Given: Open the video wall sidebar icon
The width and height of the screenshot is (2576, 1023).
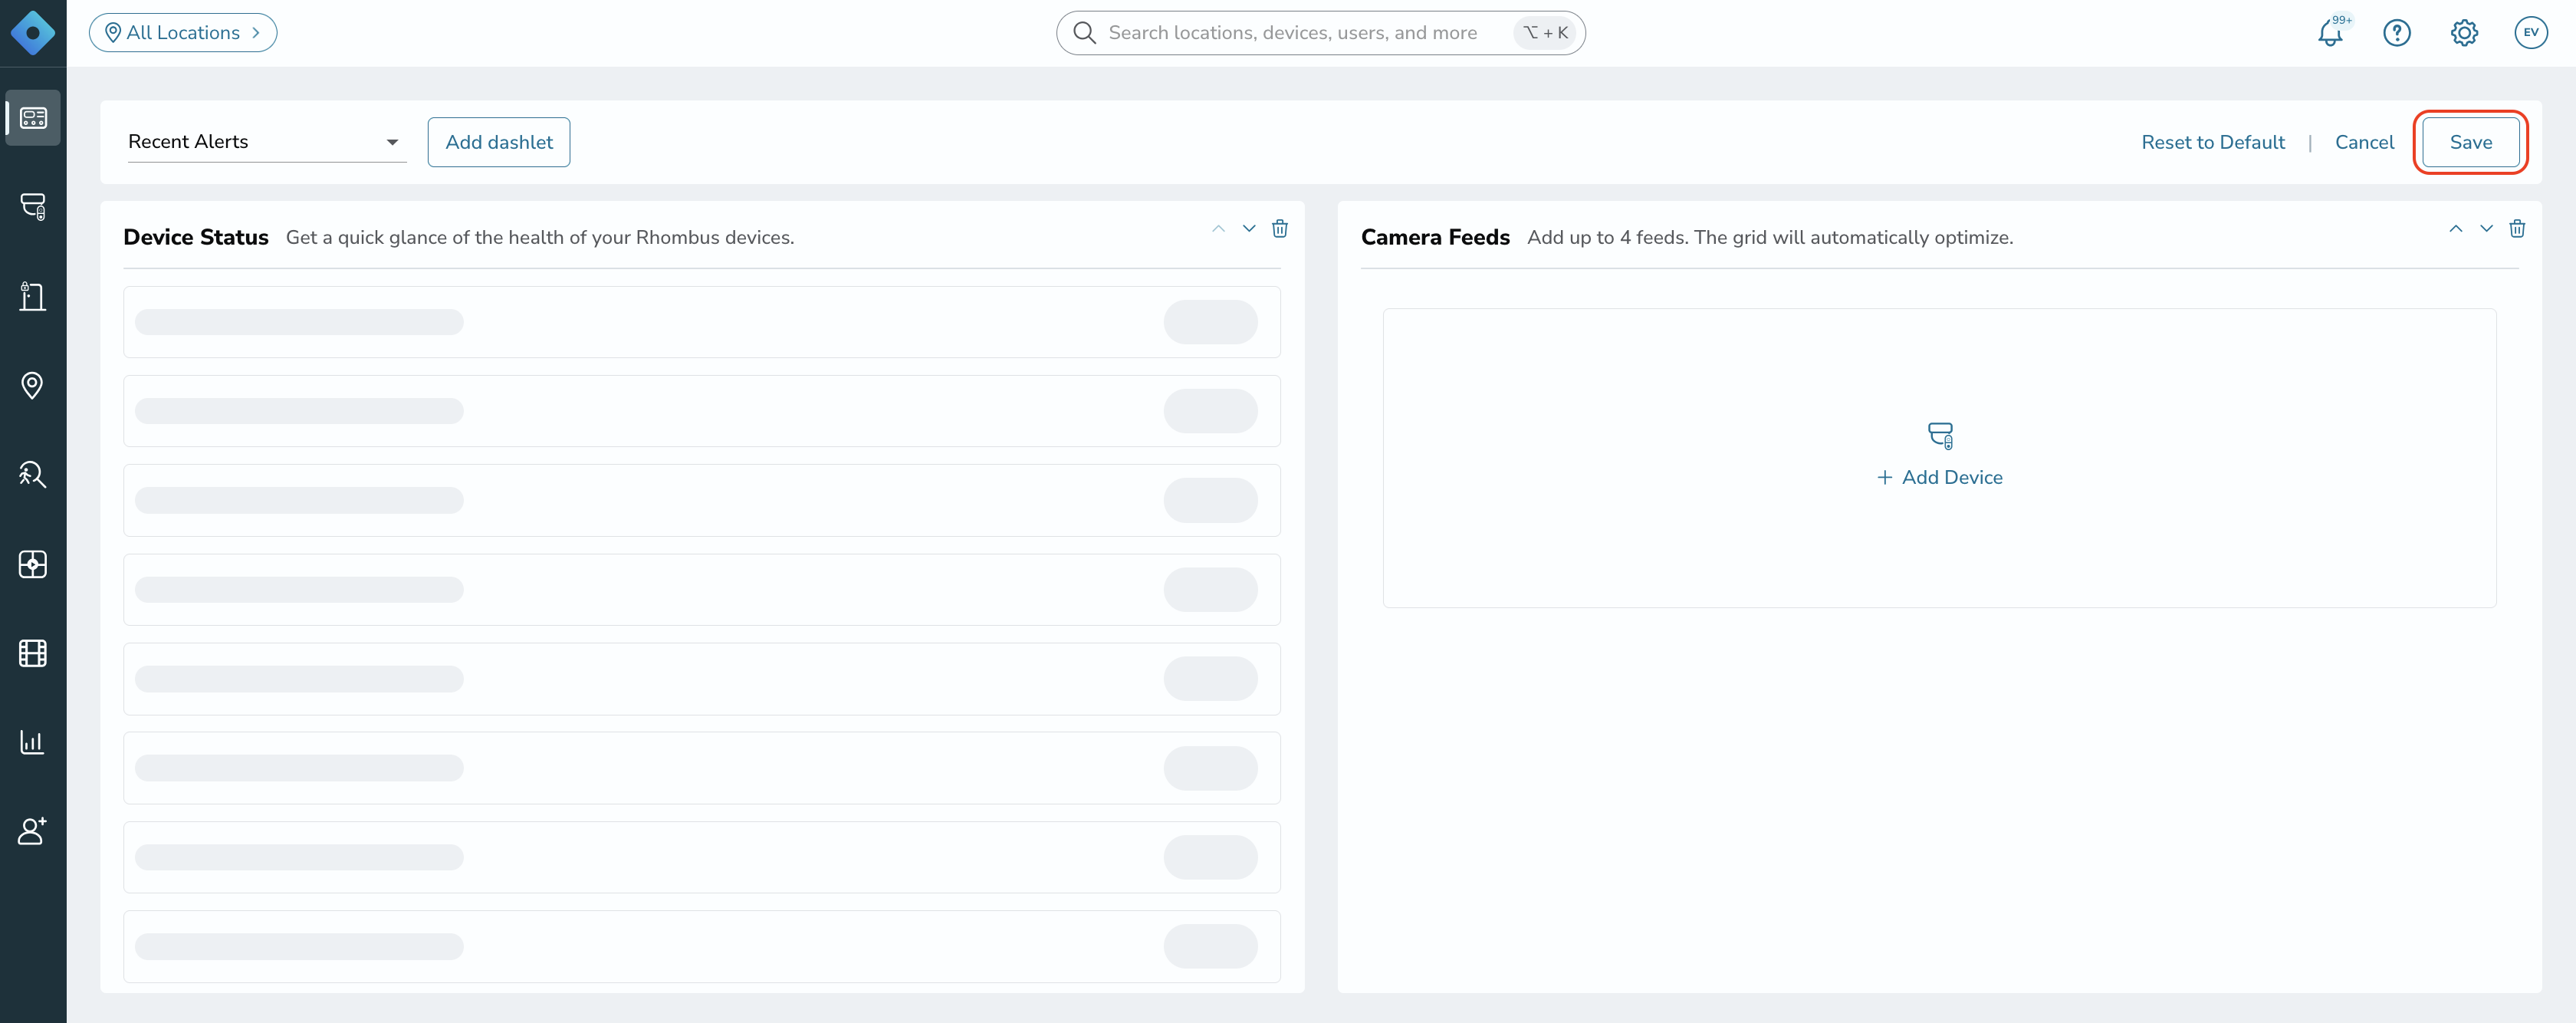Looking at the screenshot, I should point(33,564).
